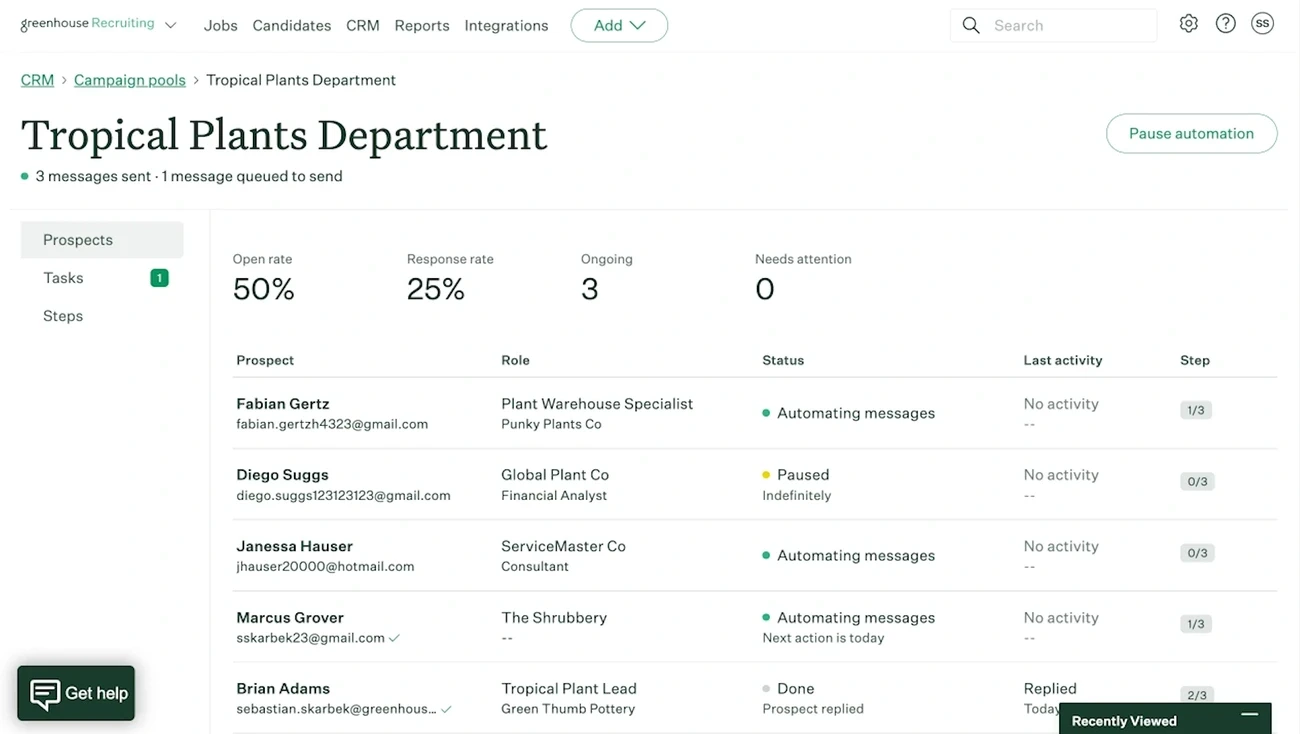This screenshot has height=734, width=1300.
Task: Click the Pause automation button
Action: point(1190,134)
